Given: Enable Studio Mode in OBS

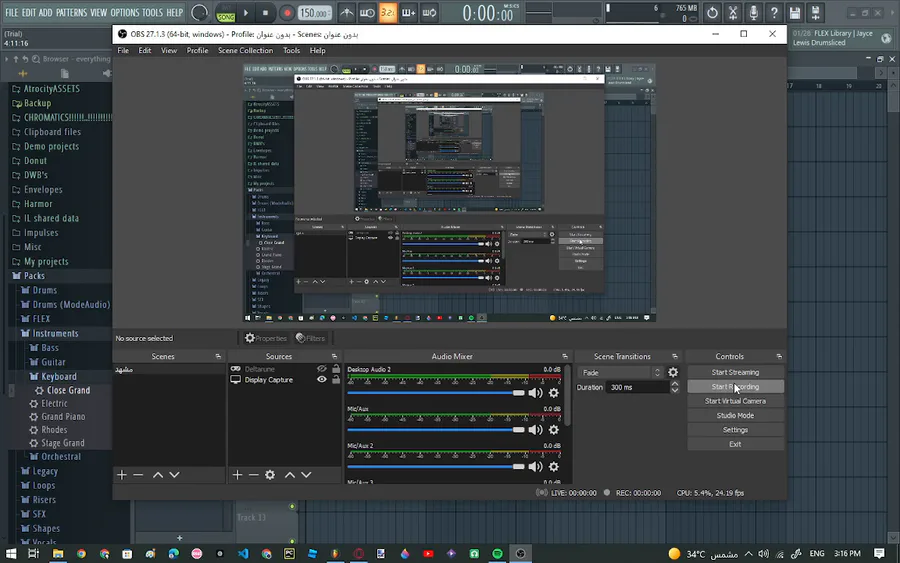Looking at the screenshot, I should [x=735, y=416].
